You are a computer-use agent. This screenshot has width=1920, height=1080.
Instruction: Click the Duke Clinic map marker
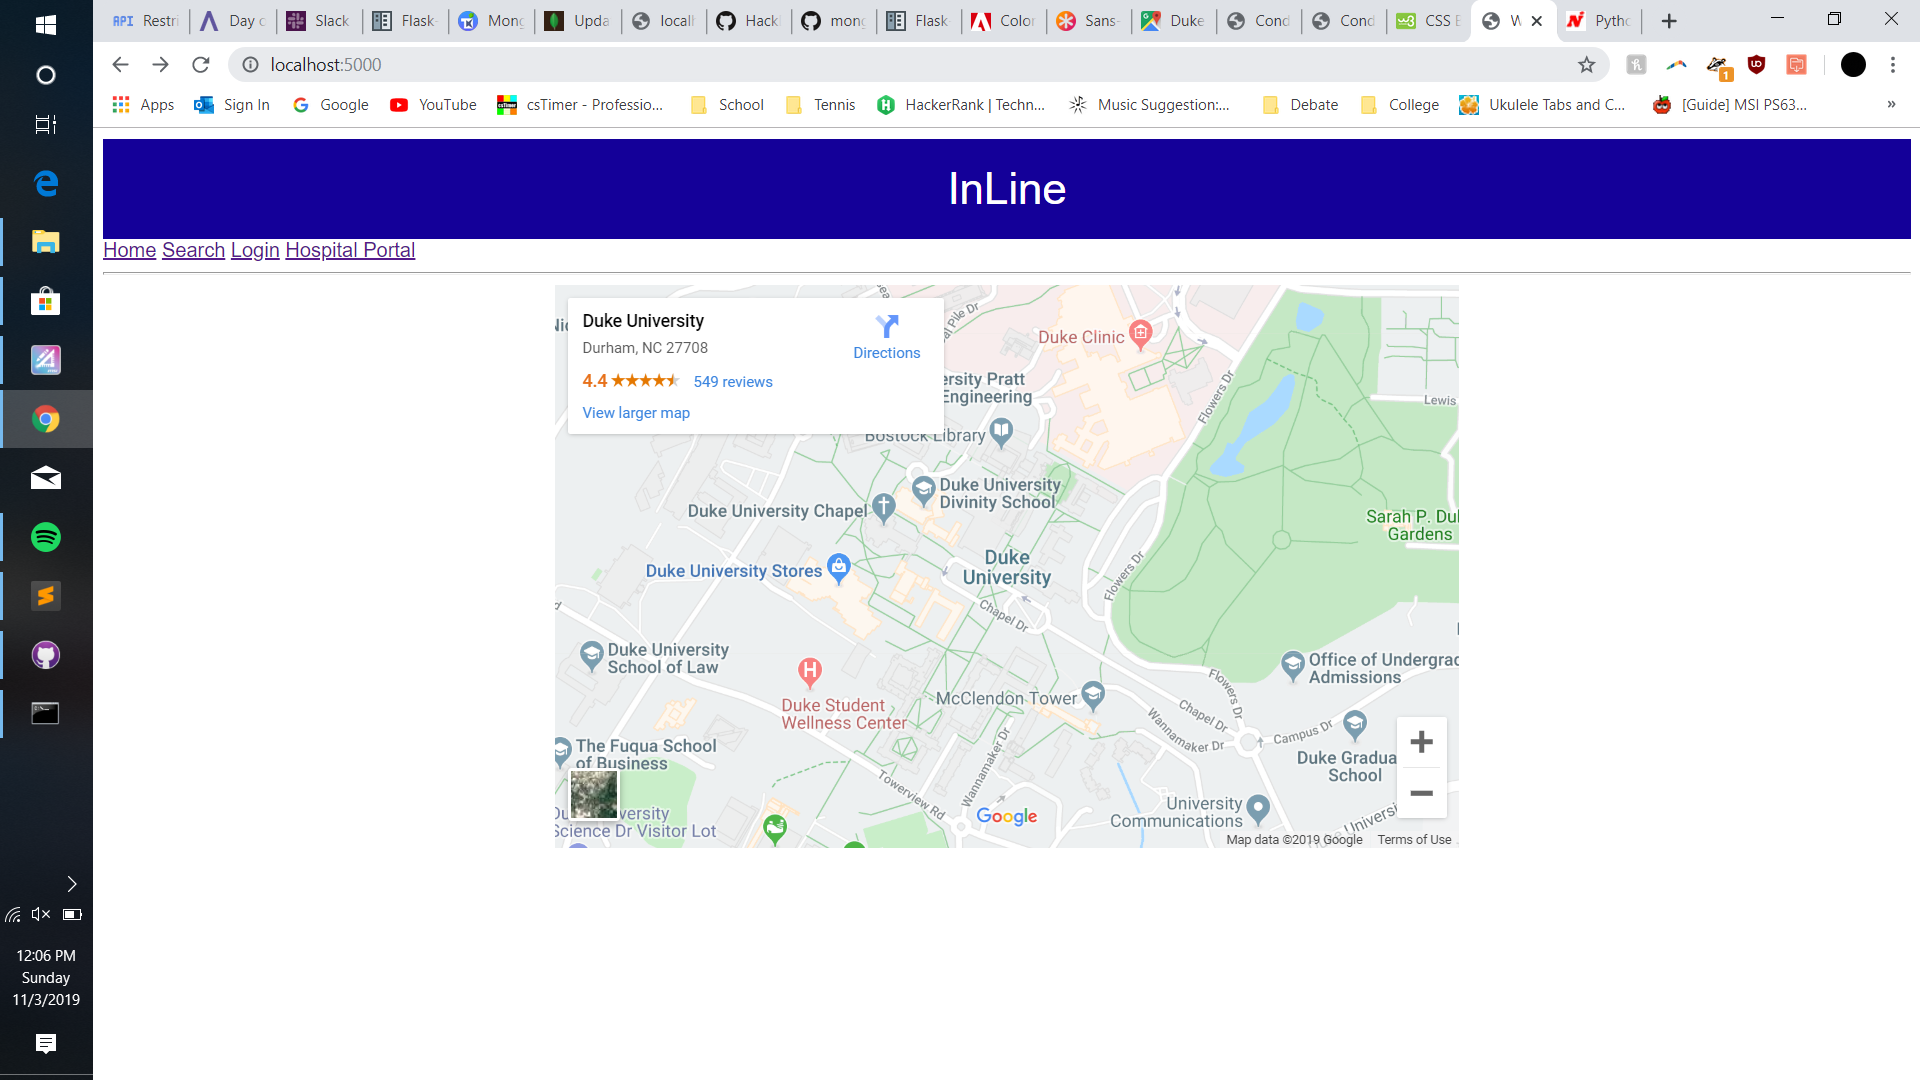pyautogui.click(x=1140, y=333)
